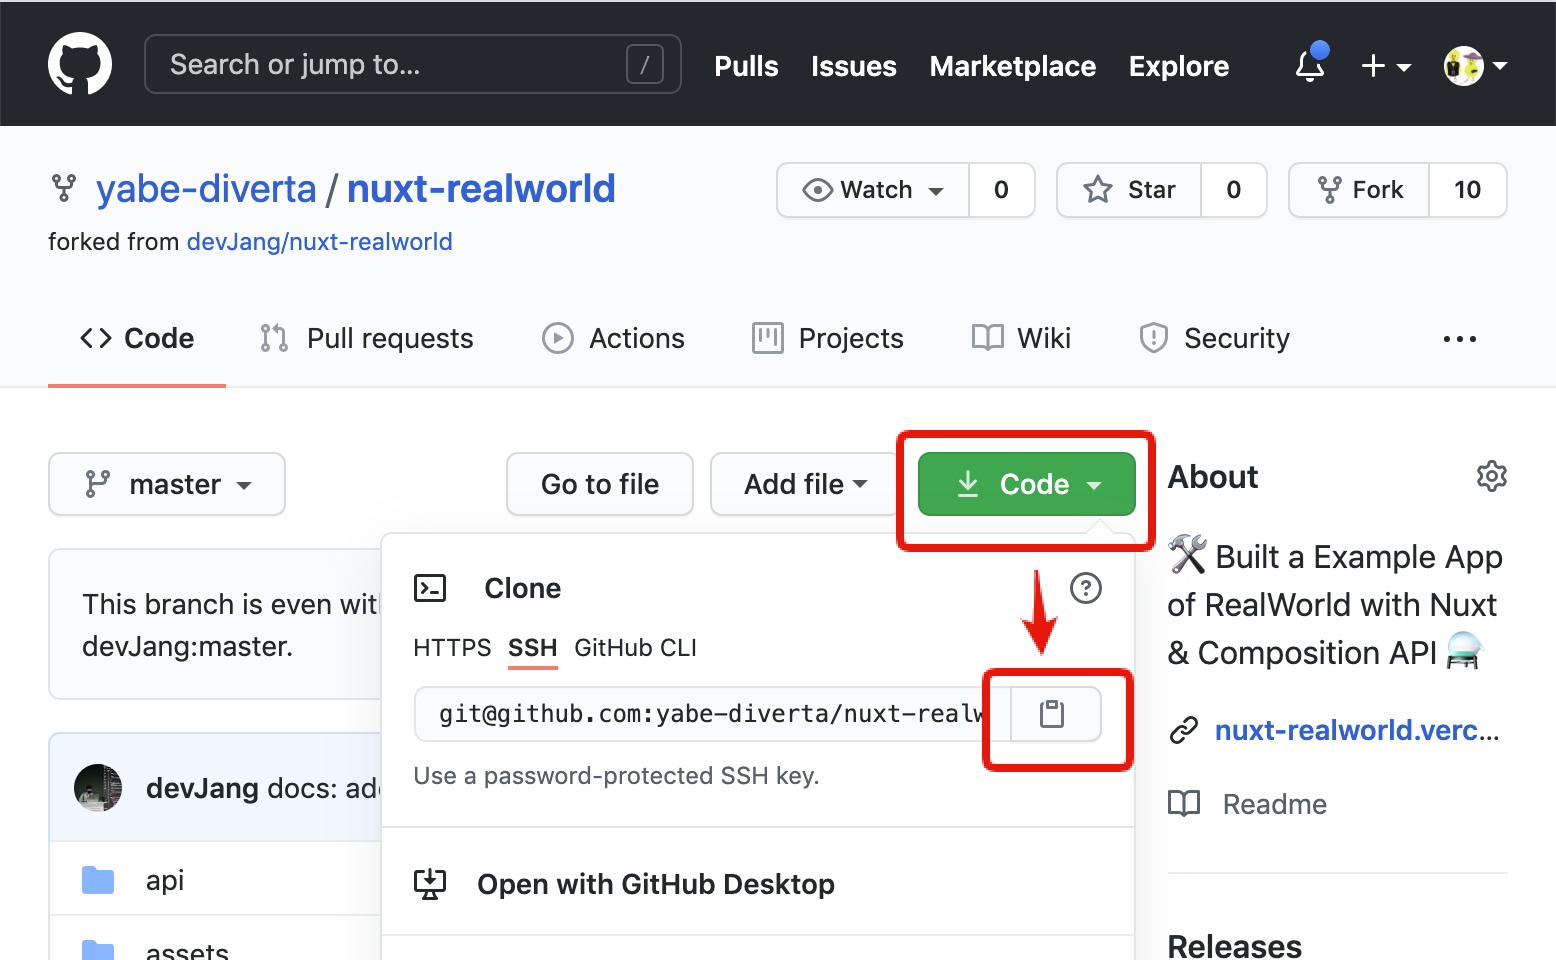The height and width of the screenshot is (960, 1556).
Task: Expand the Add file dropdown
Action: (x=805, y=484)
